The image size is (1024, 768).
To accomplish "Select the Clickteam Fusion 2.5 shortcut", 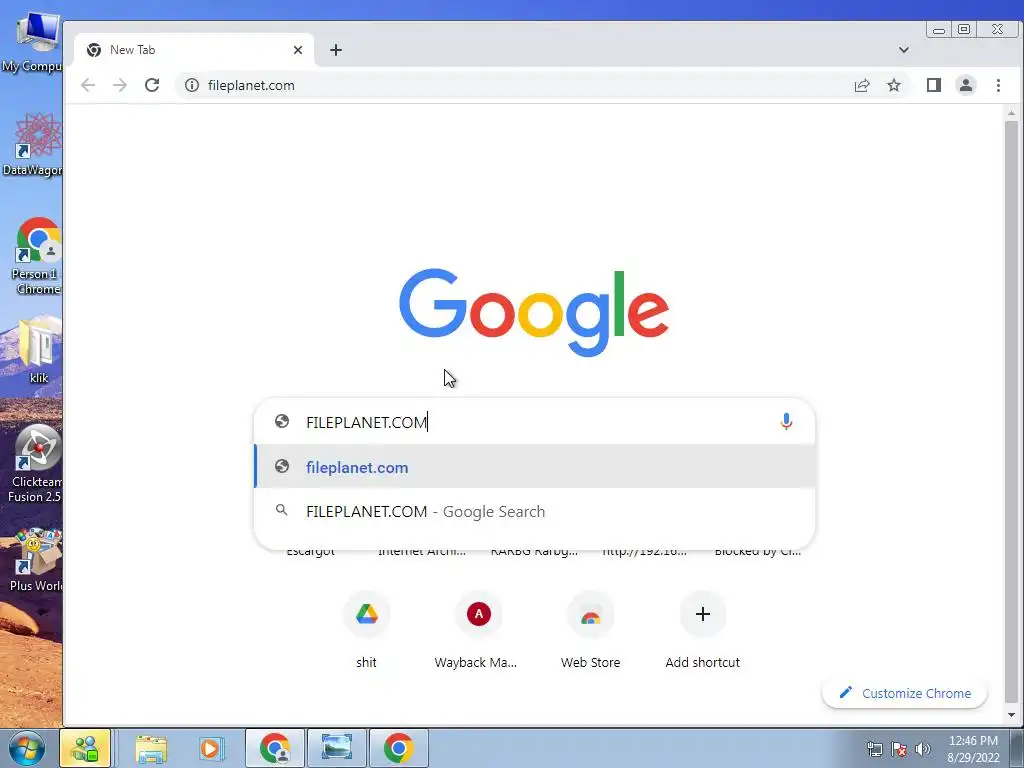I will pyautogui.click(x=35, y=464).
